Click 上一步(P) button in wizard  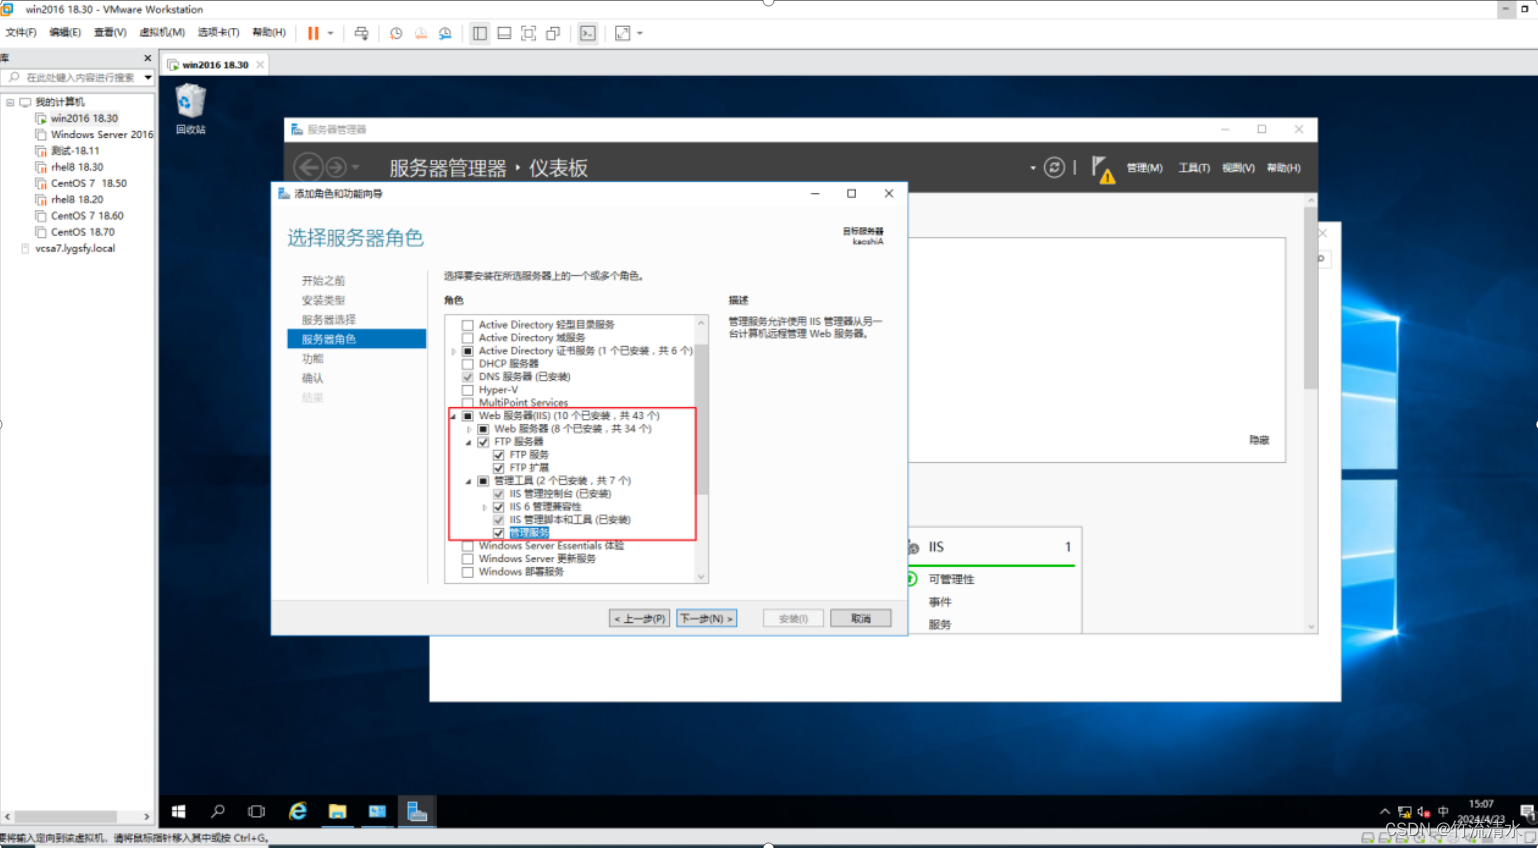[639, 619]
